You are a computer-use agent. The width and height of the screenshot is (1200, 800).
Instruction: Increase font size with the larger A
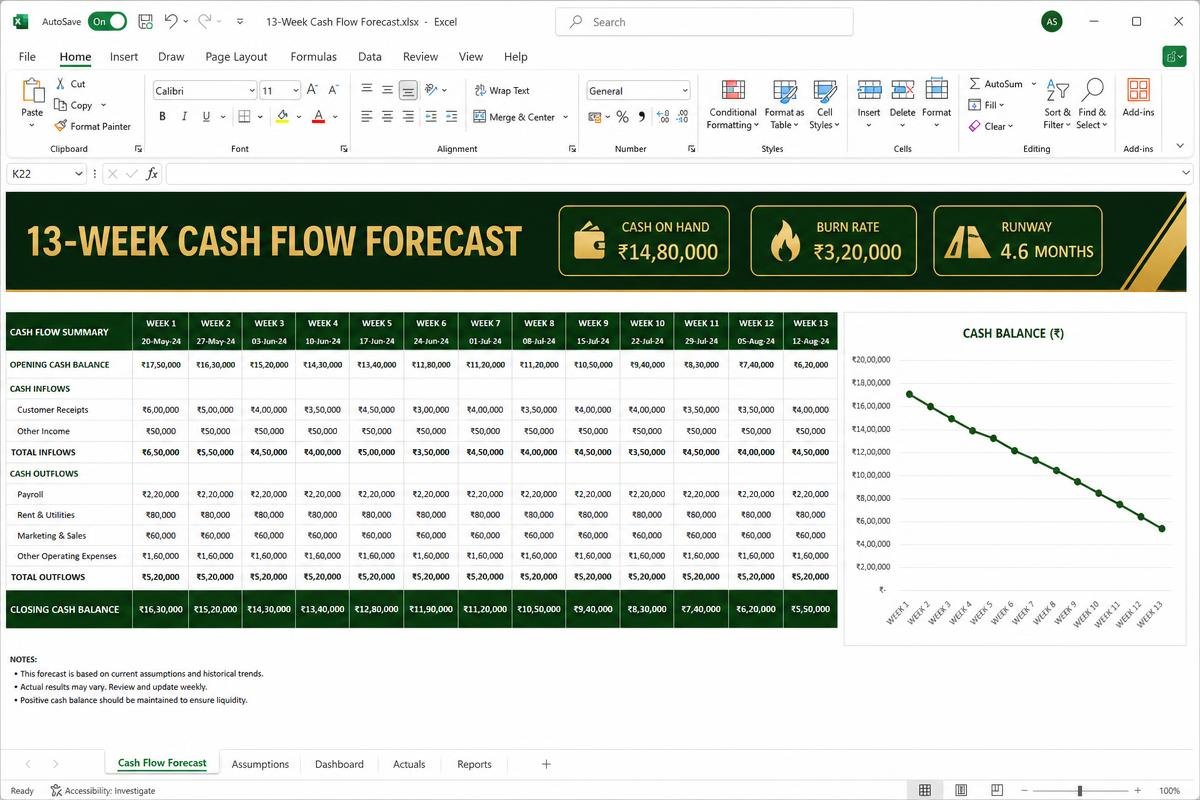tap(312, 90)
